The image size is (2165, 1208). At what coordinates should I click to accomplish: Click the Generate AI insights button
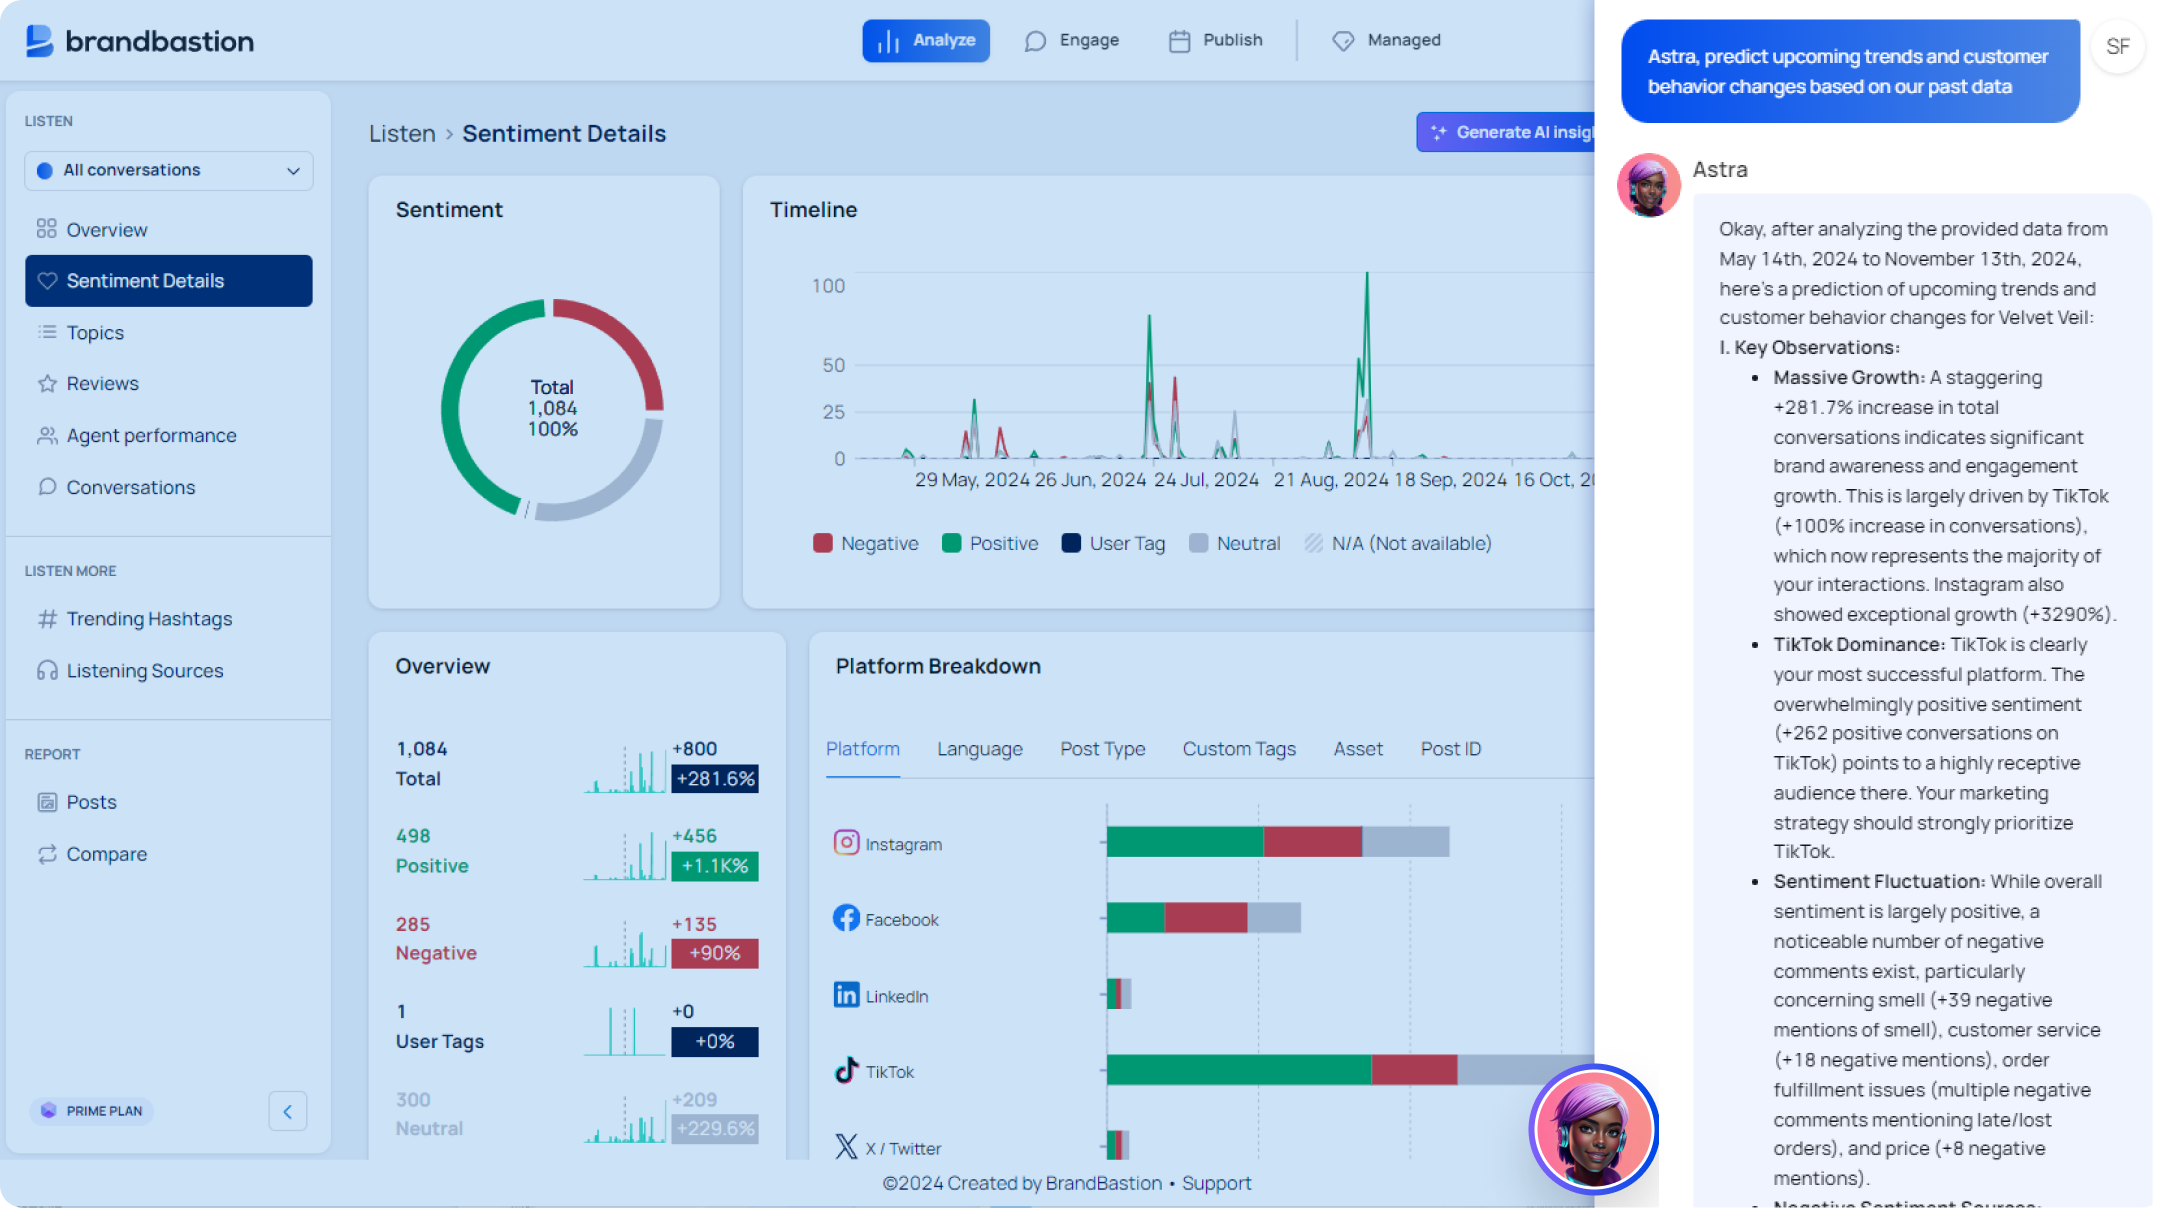(1508, 131)
